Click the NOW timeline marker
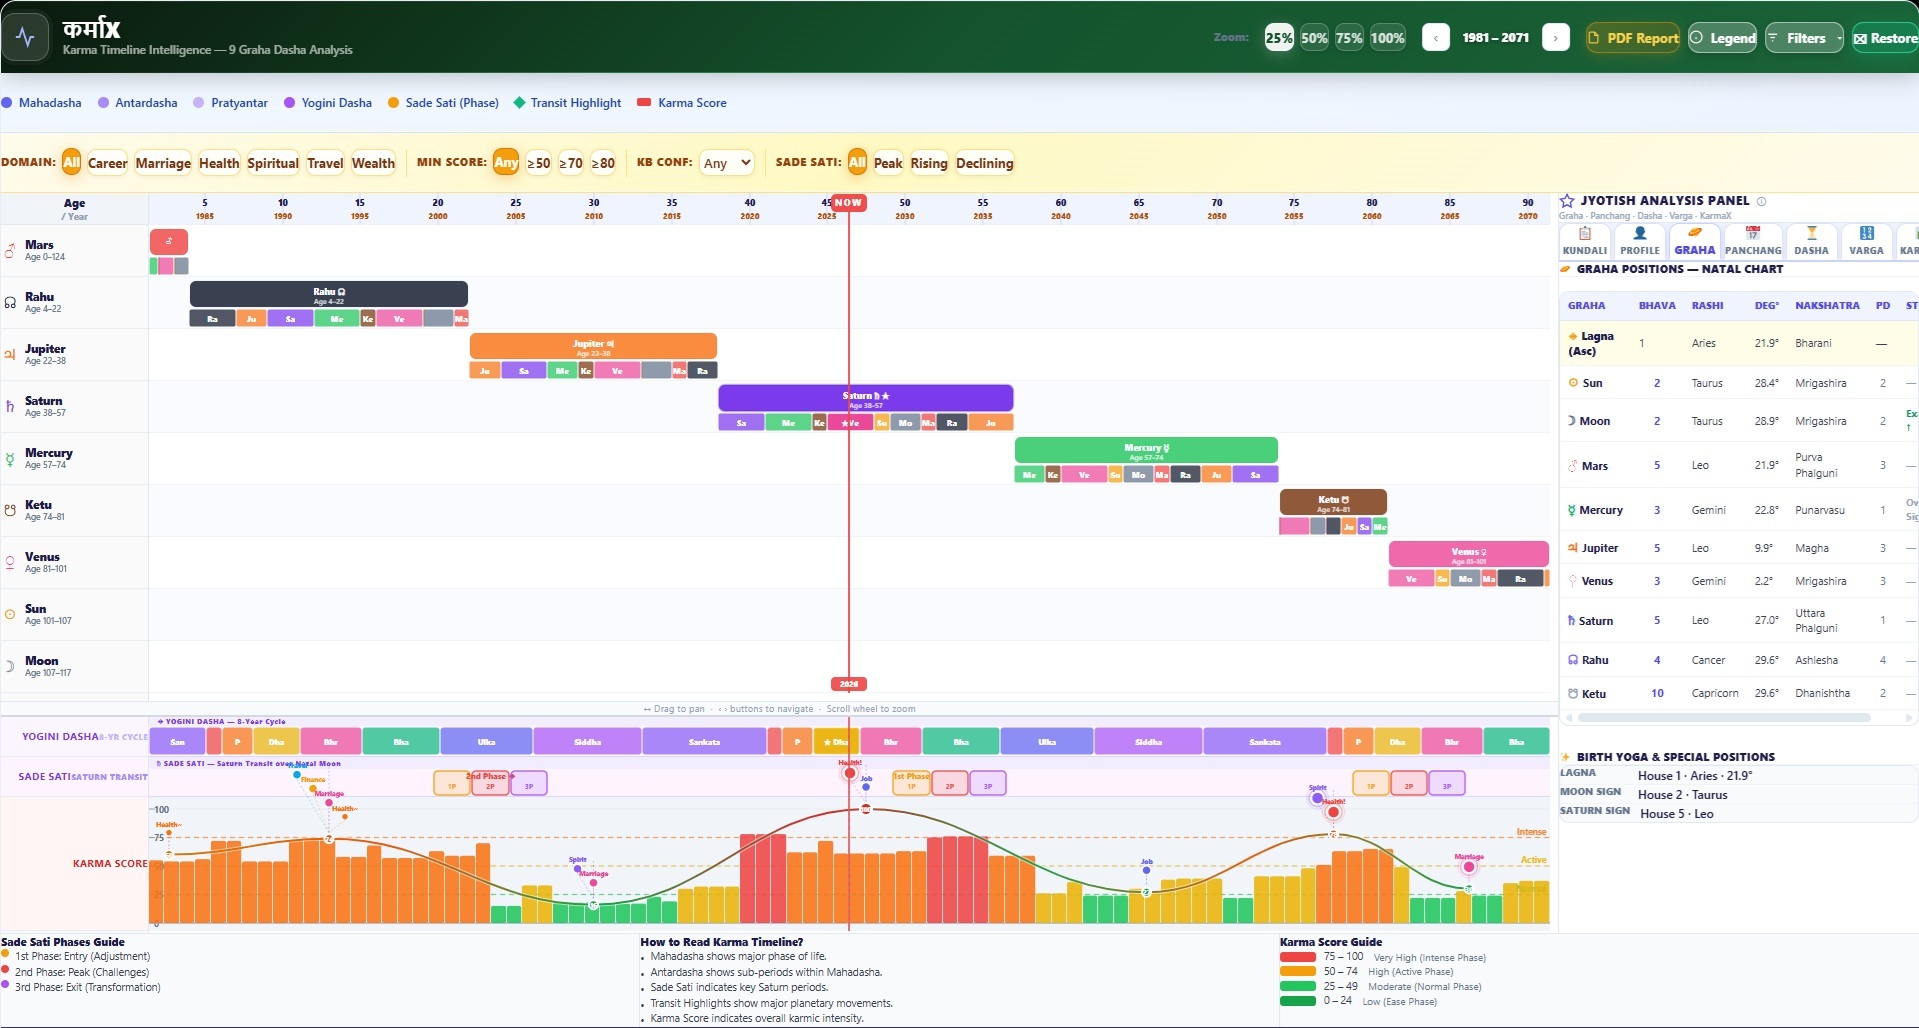The width and height of the screenshot is (1919, 1028). click(848, 202)
